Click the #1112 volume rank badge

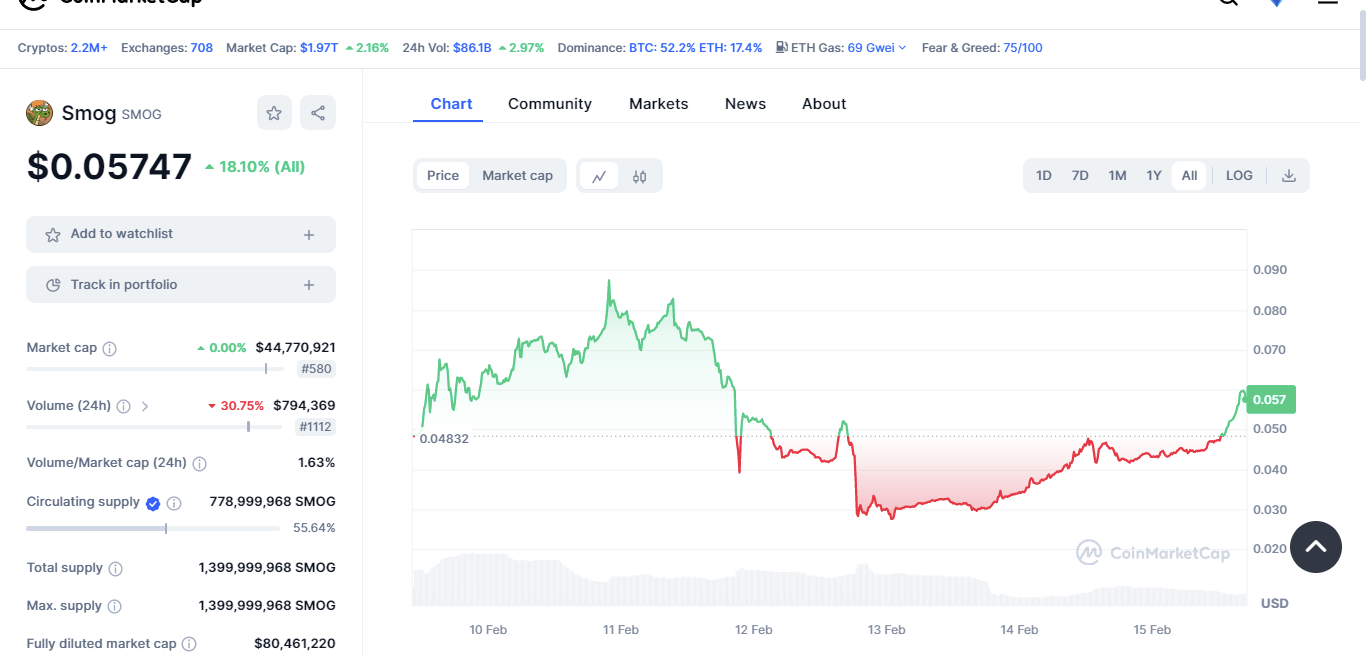[315, 427]
